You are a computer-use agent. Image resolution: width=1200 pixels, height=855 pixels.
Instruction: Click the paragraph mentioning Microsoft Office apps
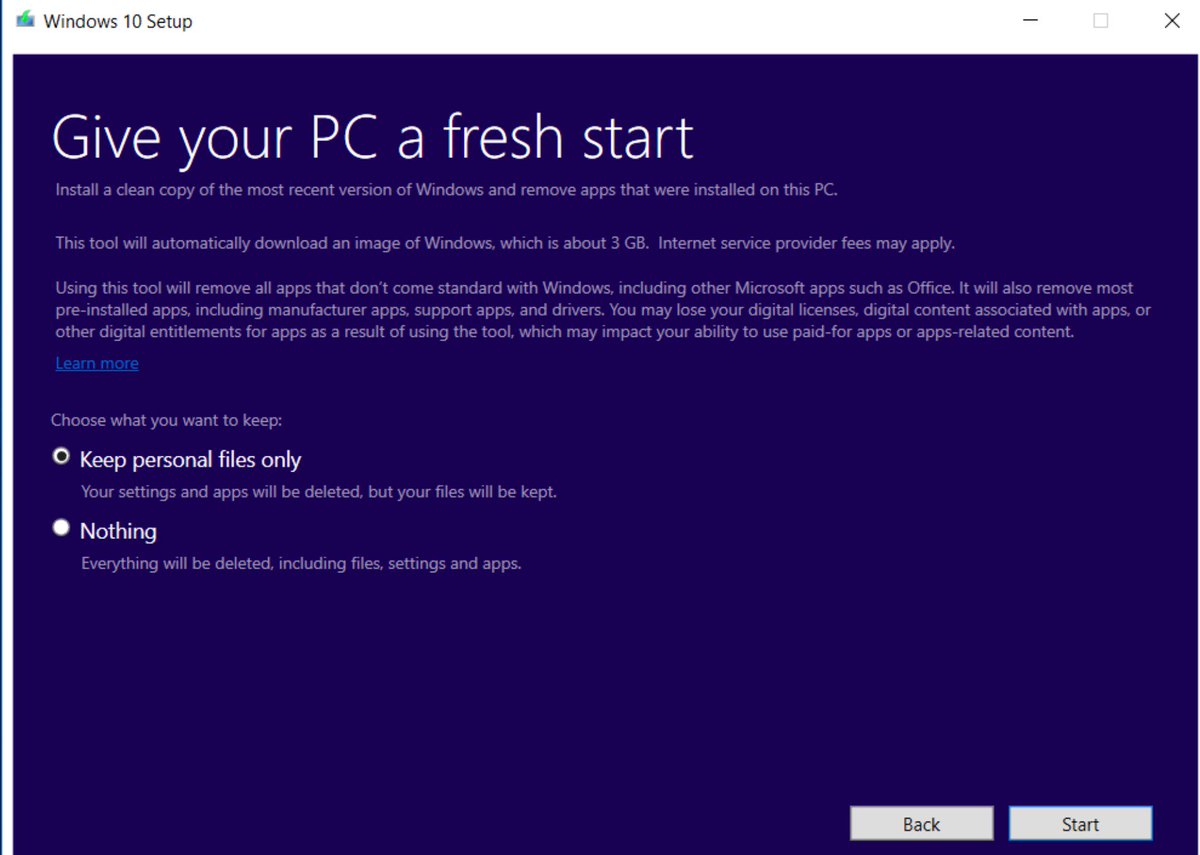point(603,310)
